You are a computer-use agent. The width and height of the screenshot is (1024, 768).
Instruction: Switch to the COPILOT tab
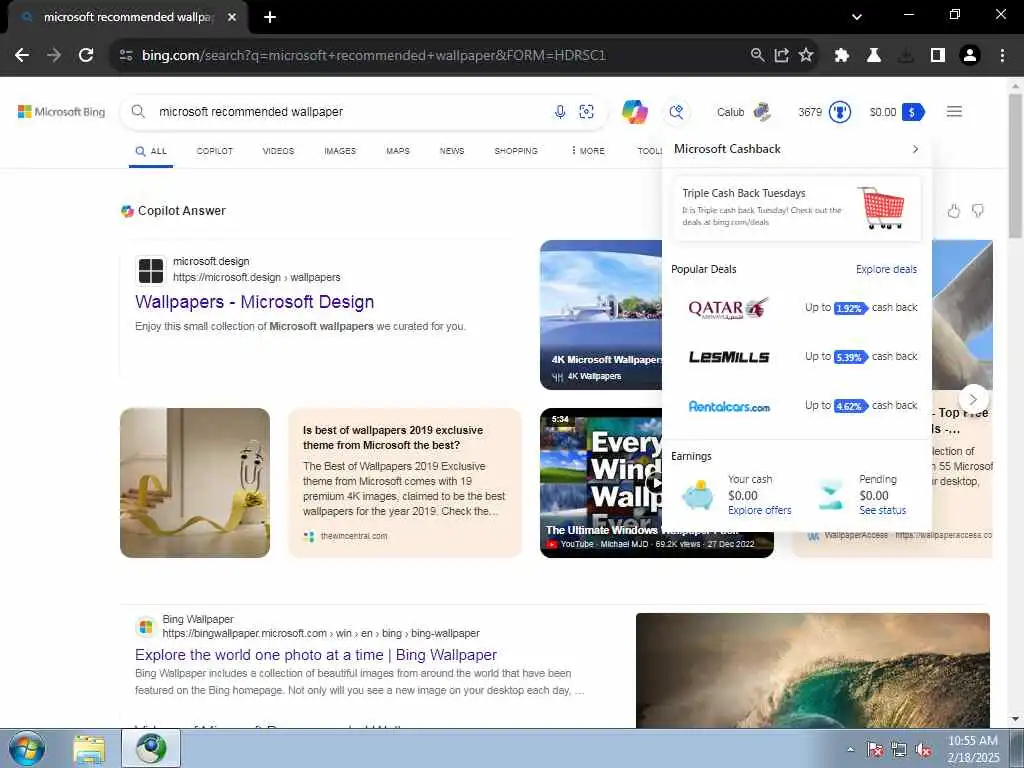(214, 151)
